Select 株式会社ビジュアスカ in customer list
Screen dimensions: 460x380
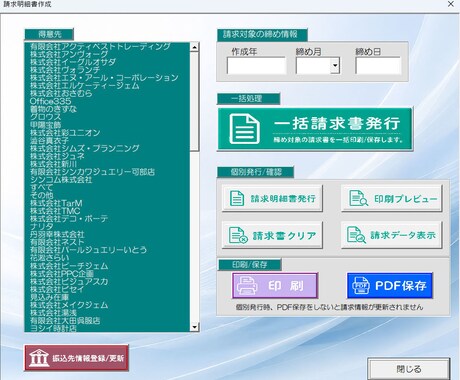[x=107, y=281]
